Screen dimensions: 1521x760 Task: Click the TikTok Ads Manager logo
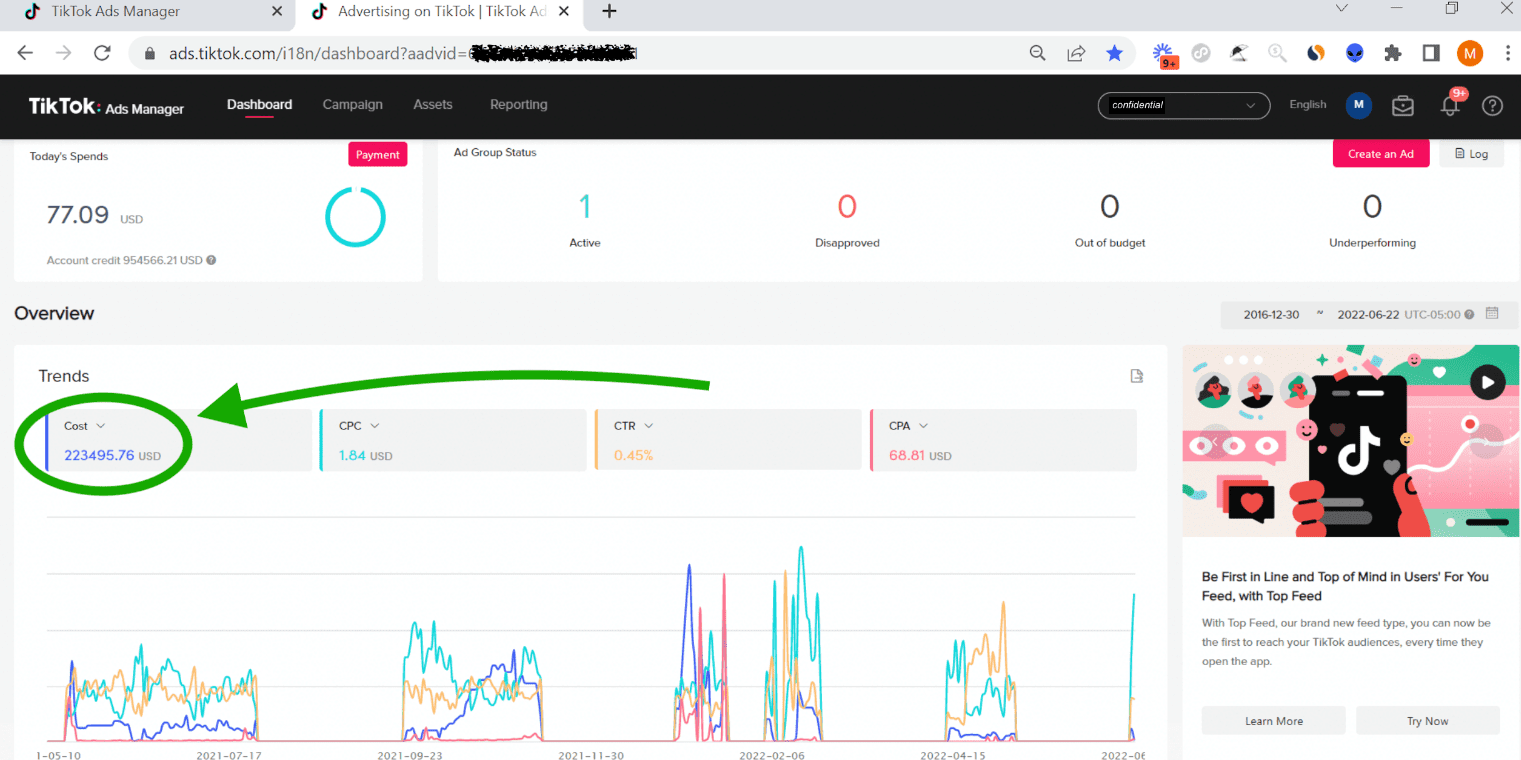coord(106,106)
